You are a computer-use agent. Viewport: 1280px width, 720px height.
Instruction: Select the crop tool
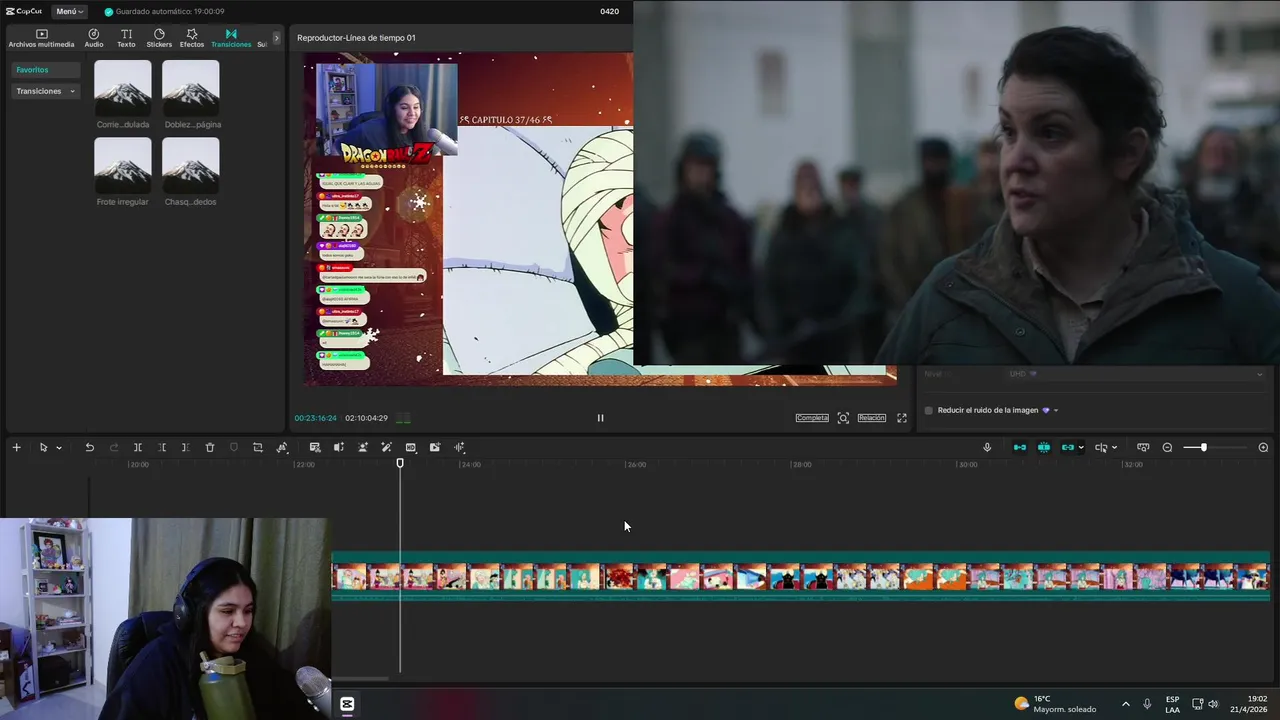(x=257, y=447)
